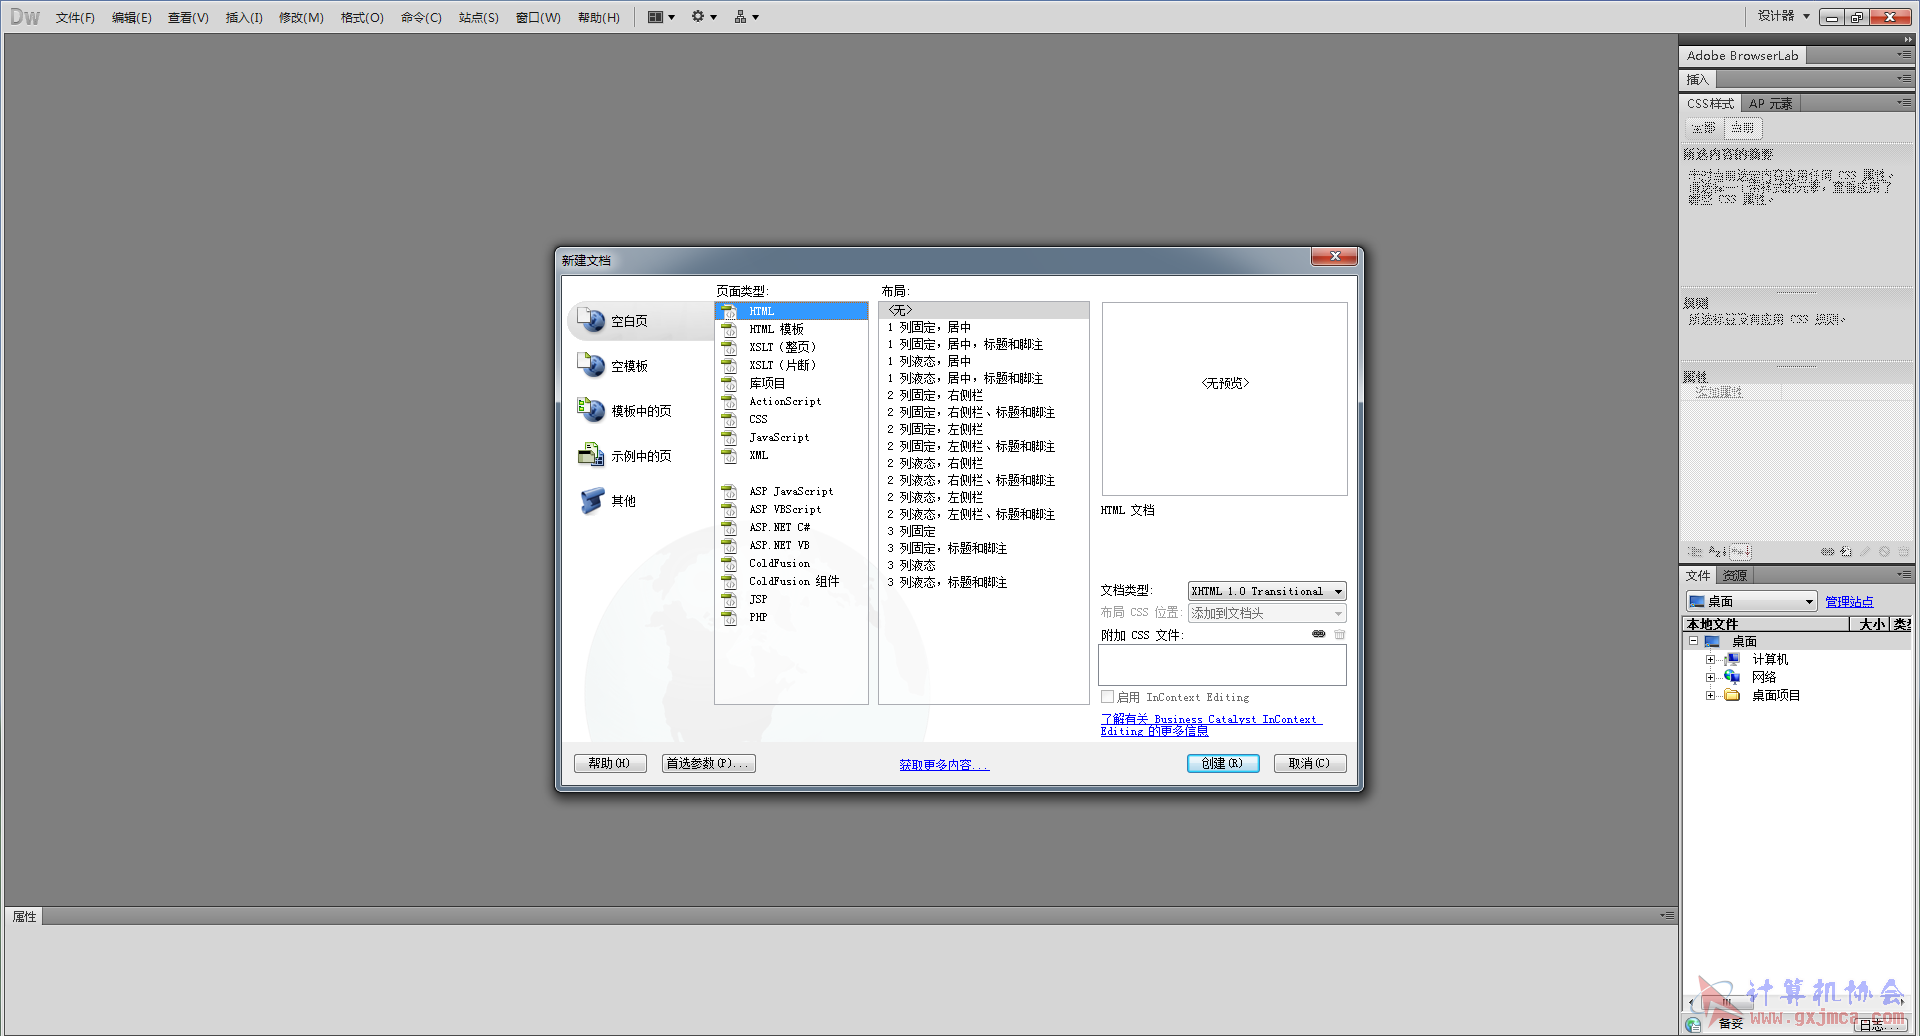Click the 创建(R) button
Viewport: 1920px width, 1036px height.
(1223, 763)
